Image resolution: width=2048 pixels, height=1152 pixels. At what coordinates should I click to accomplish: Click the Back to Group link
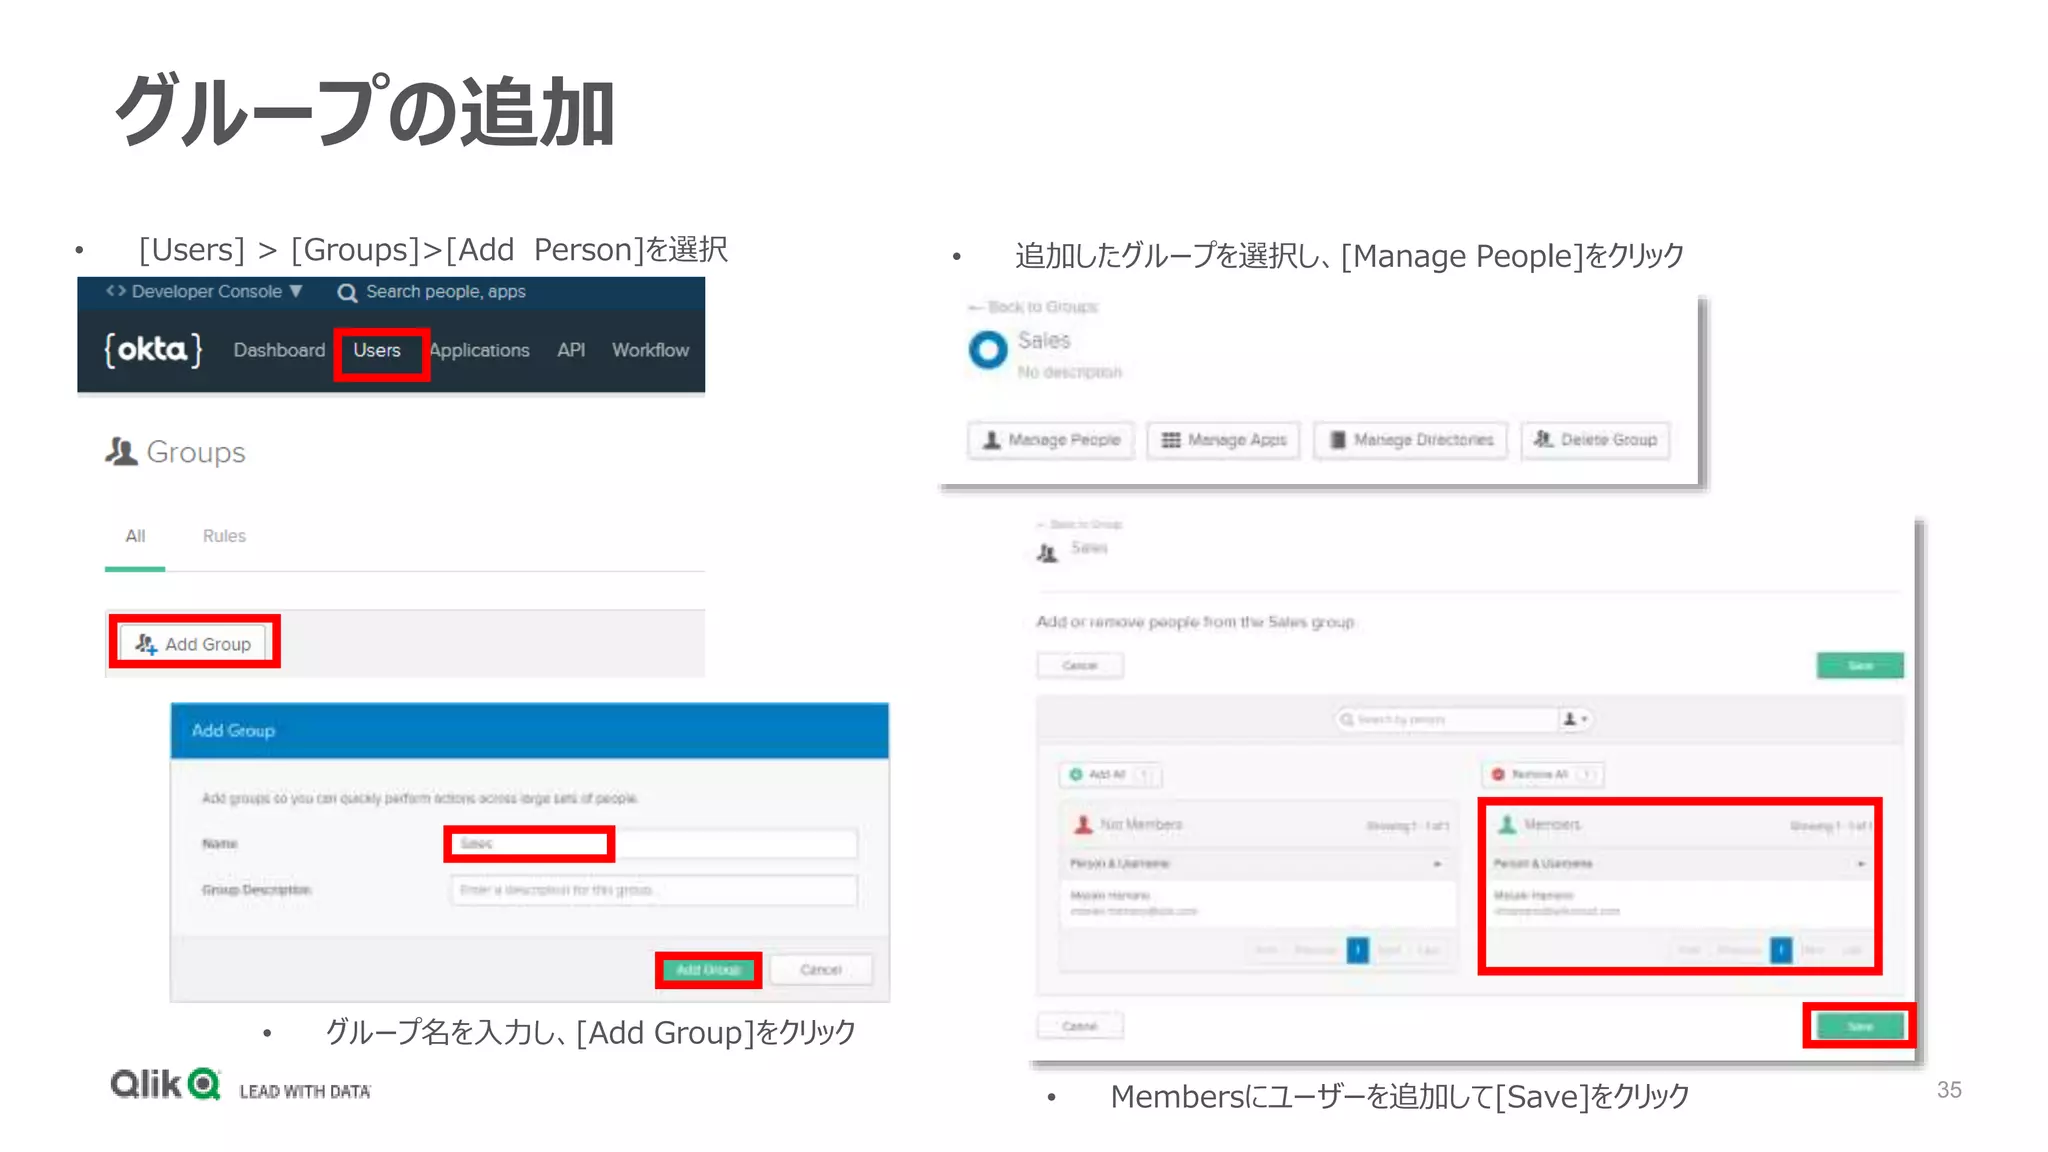[x=1079, y=524]
